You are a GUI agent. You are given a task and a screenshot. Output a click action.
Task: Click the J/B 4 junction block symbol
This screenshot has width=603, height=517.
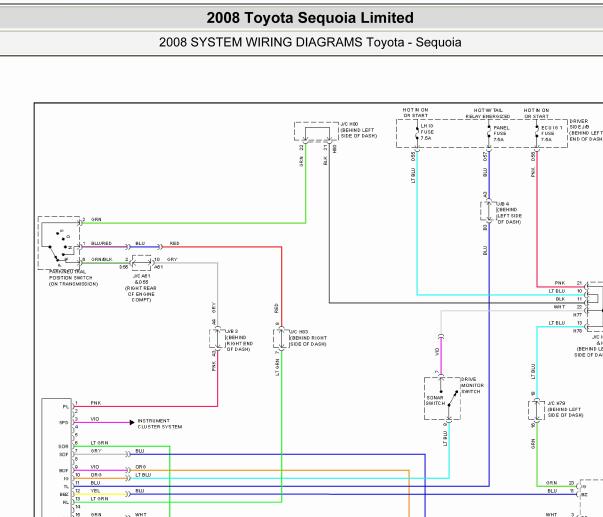click(x=488, y=211)
